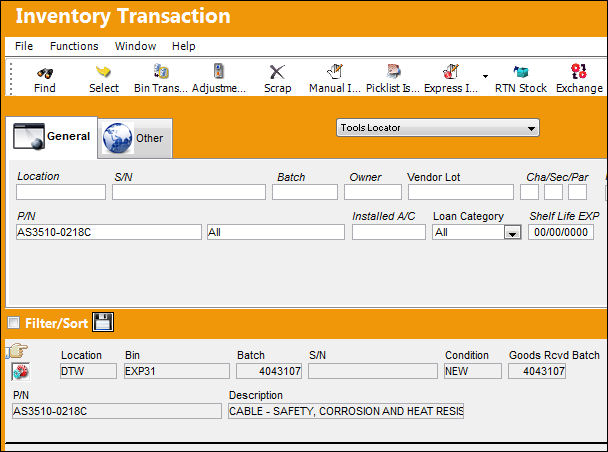
Task: Click the Installed A/C input field
Action: 389,232
